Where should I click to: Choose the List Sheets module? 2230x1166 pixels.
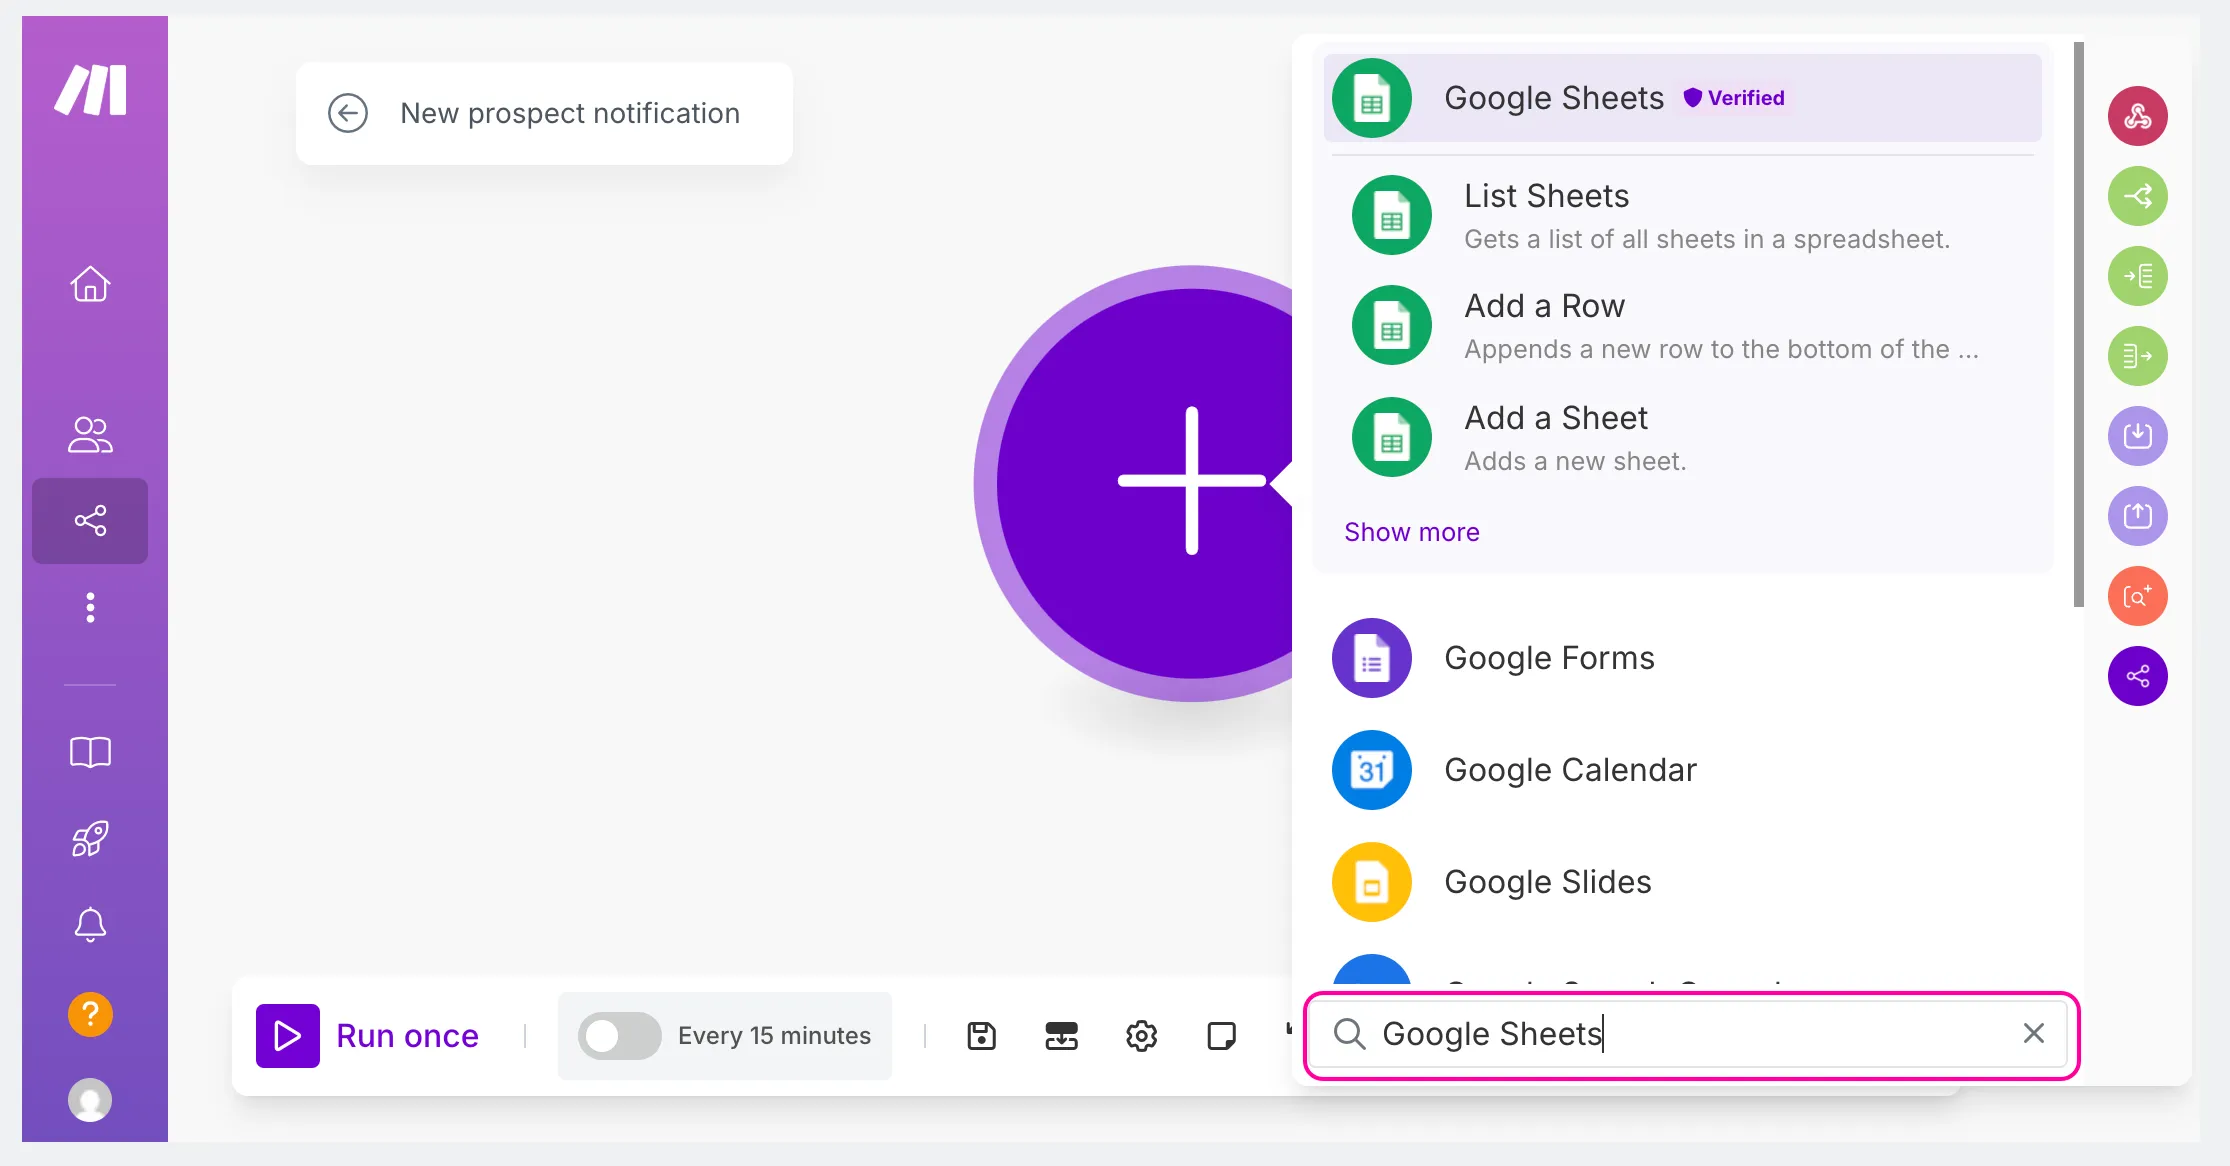1683,215
